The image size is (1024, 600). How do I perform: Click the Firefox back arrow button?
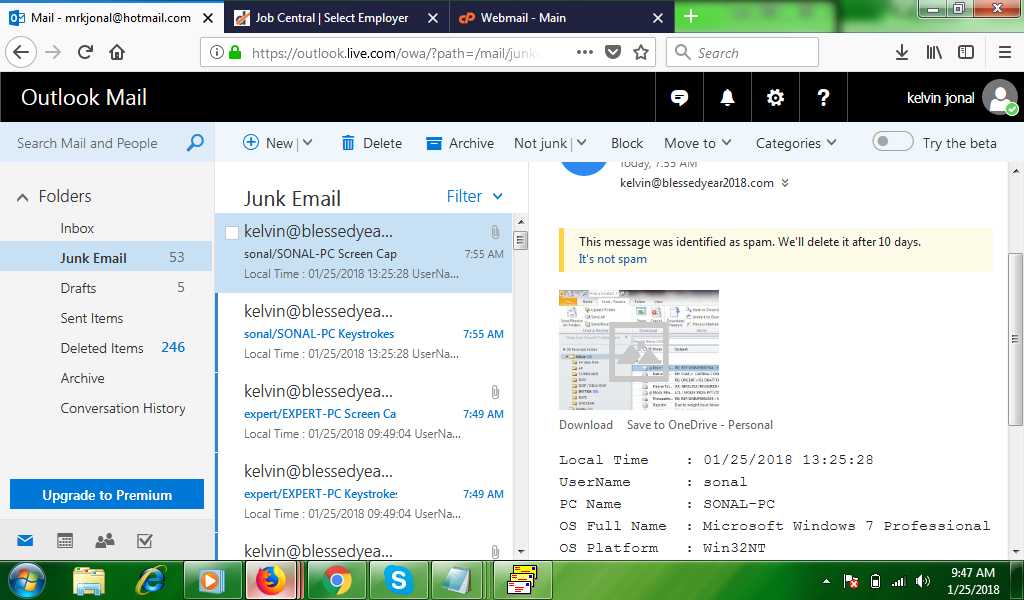[21, 52]
